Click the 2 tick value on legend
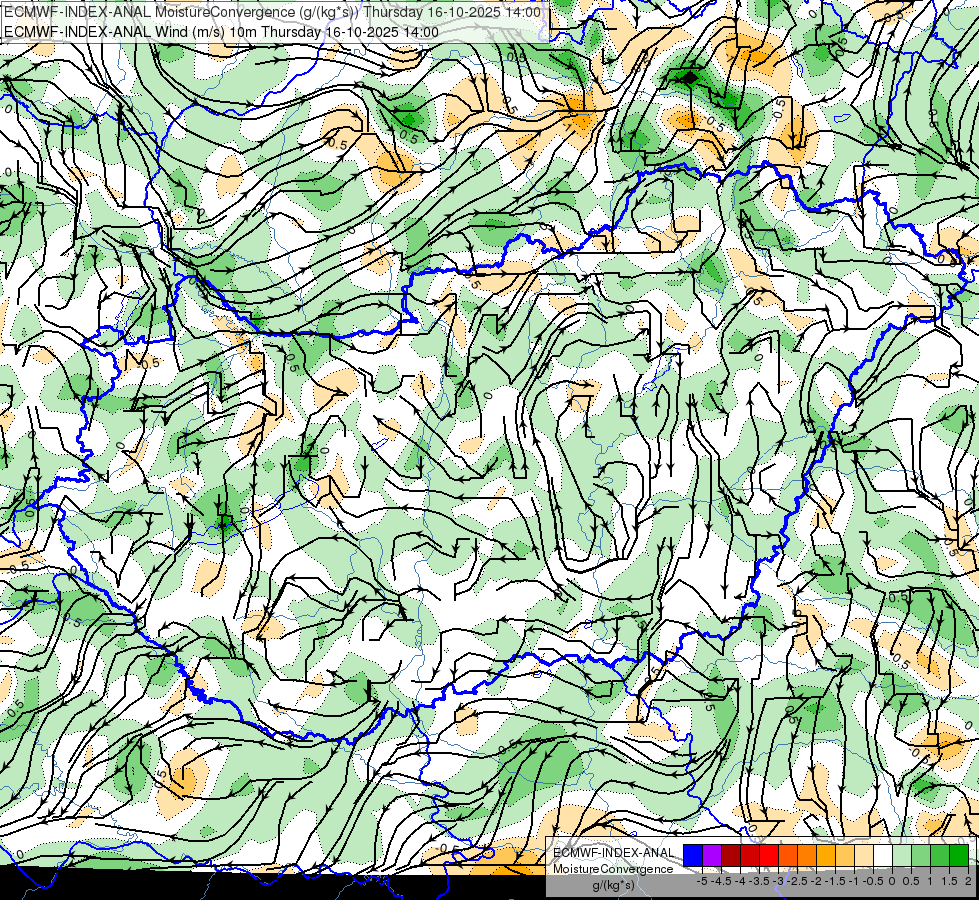The height and width of the screenshot is (900, 979). pyautogui.click(x=968, y=881)
